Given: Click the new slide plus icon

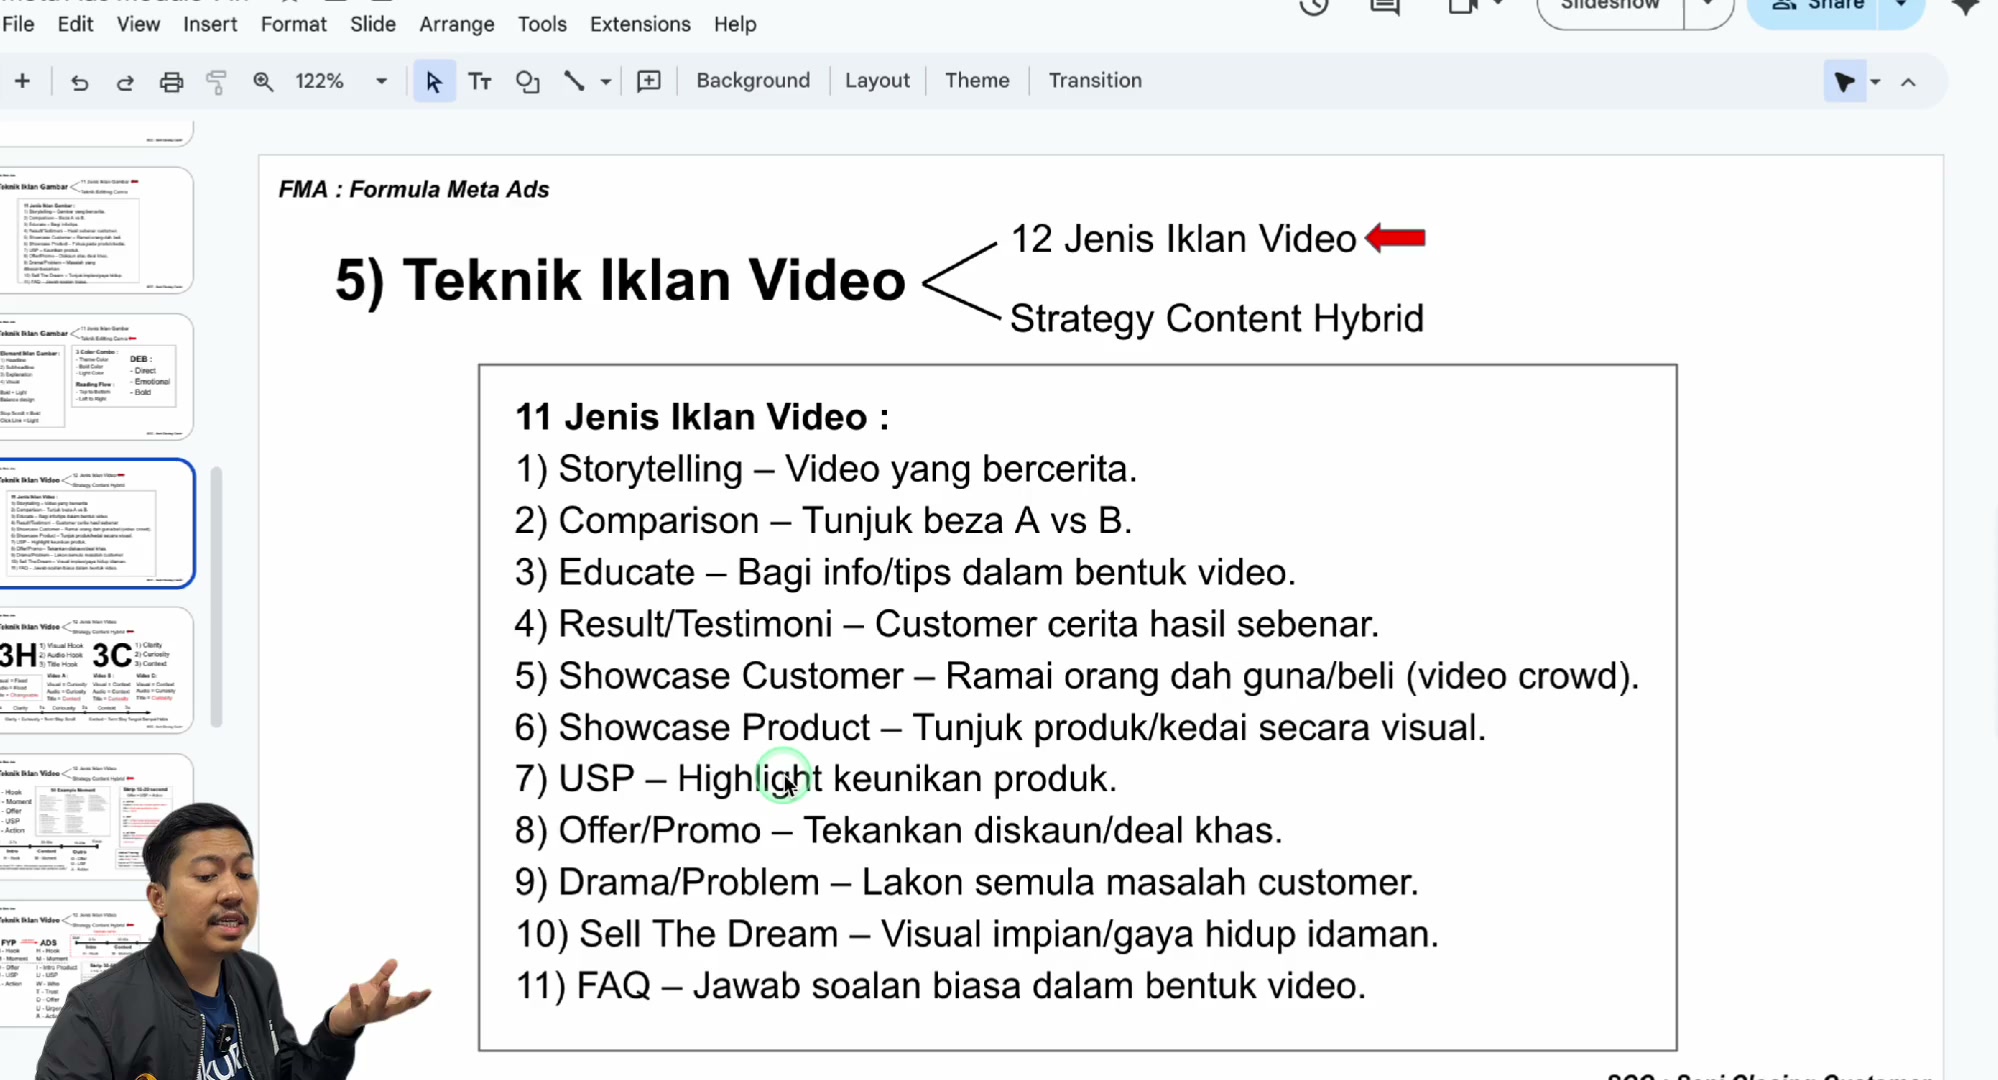Looking at the screenshot, I should 22,81.
